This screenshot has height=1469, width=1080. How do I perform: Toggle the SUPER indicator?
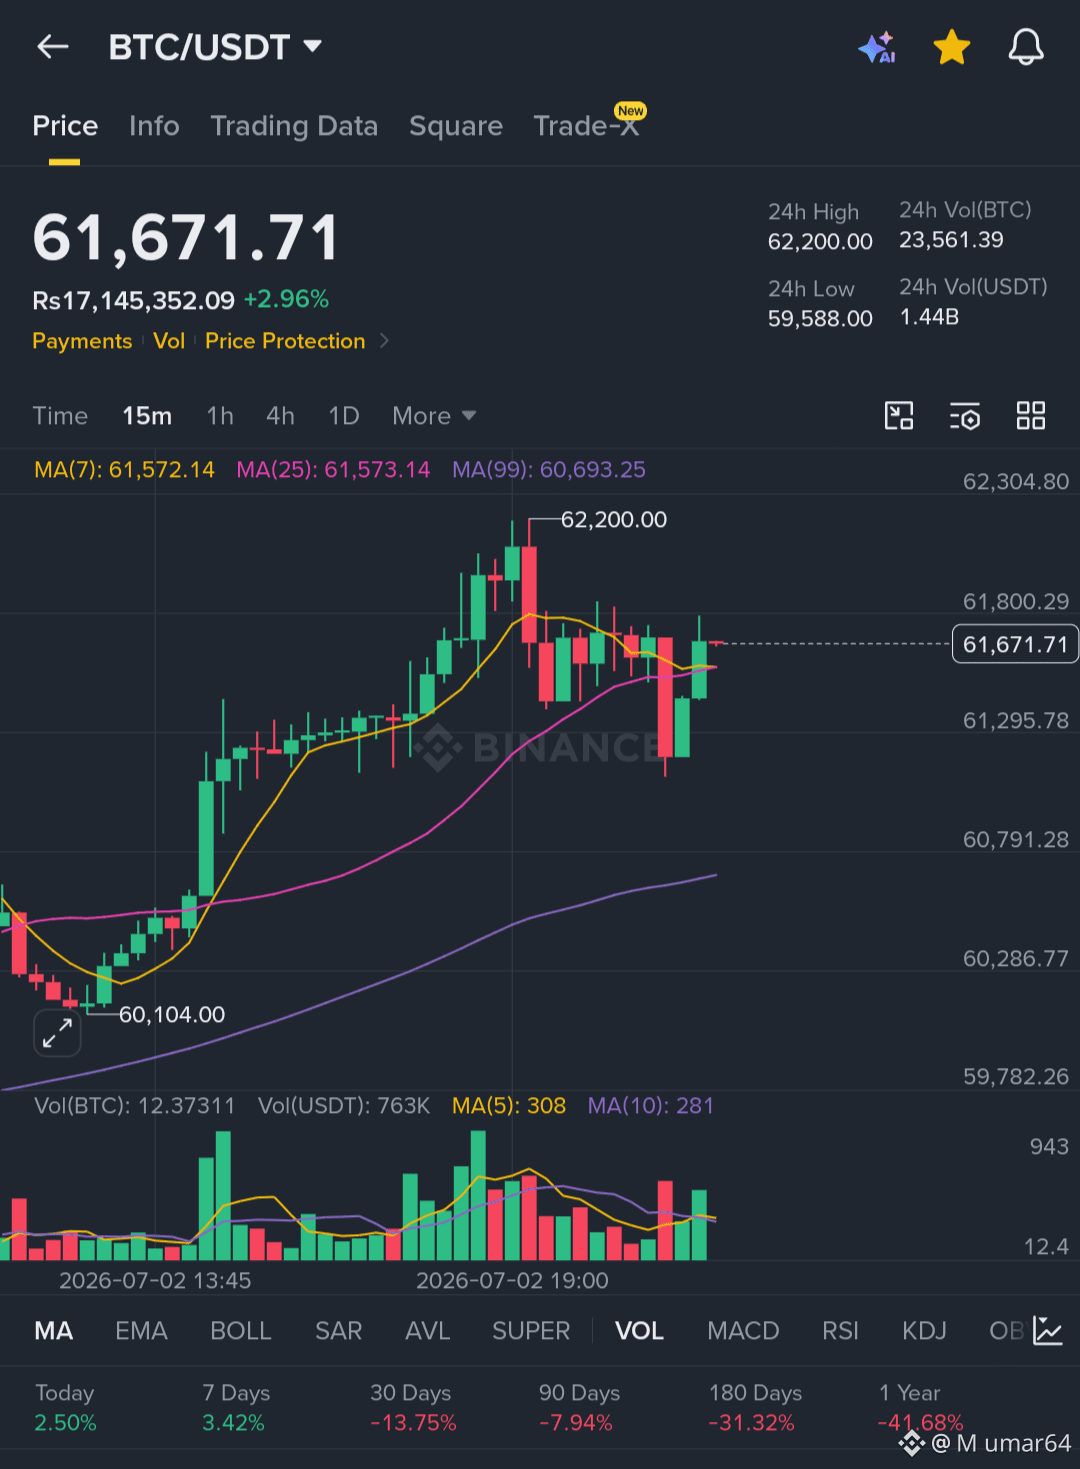coord(531,1331)
